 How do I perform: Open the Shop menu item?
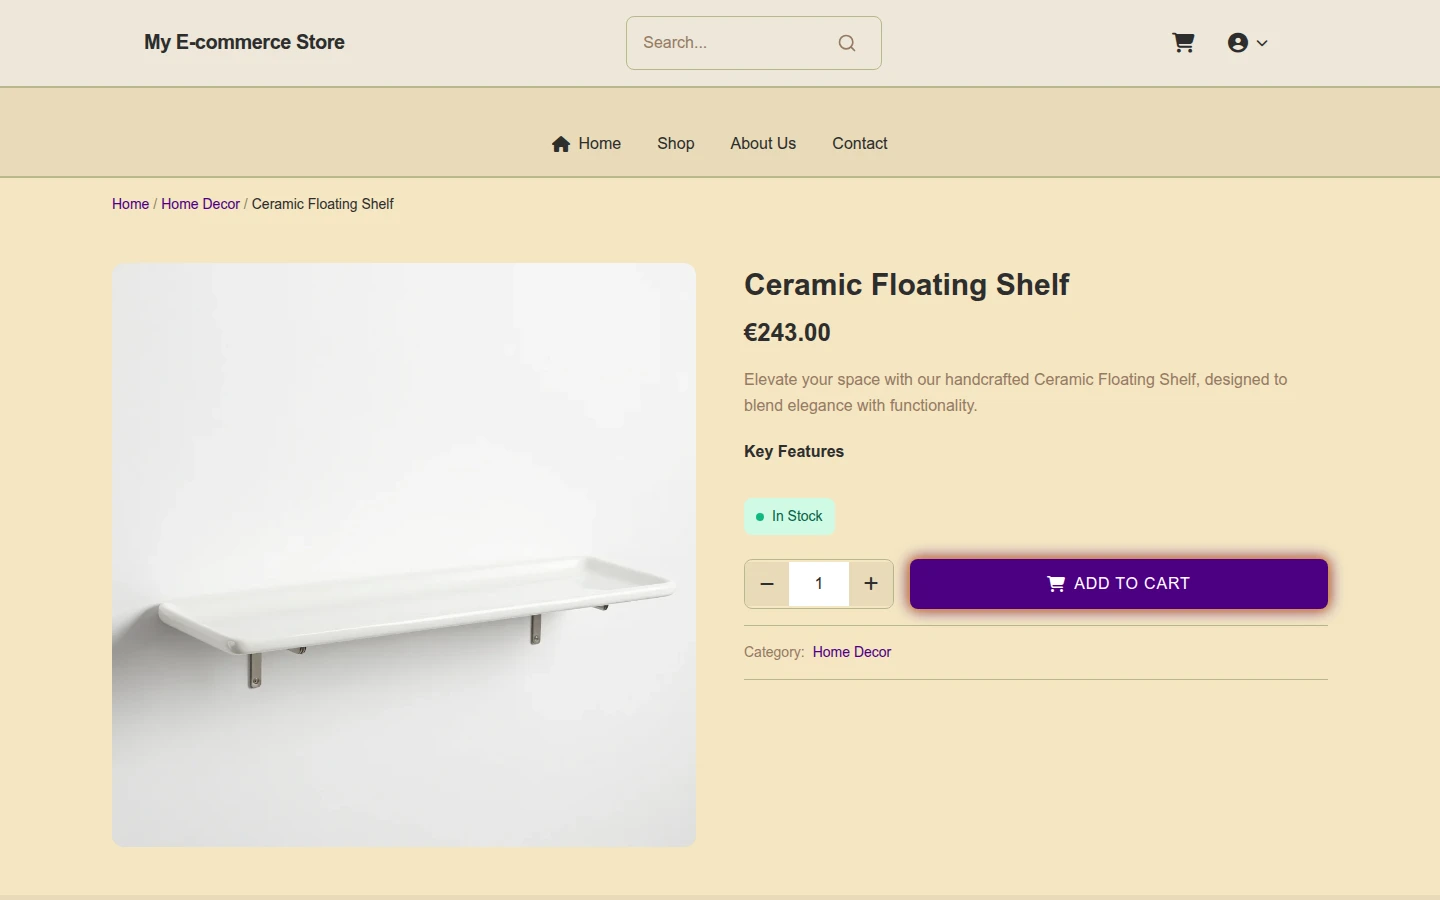[x=676, y=144]
